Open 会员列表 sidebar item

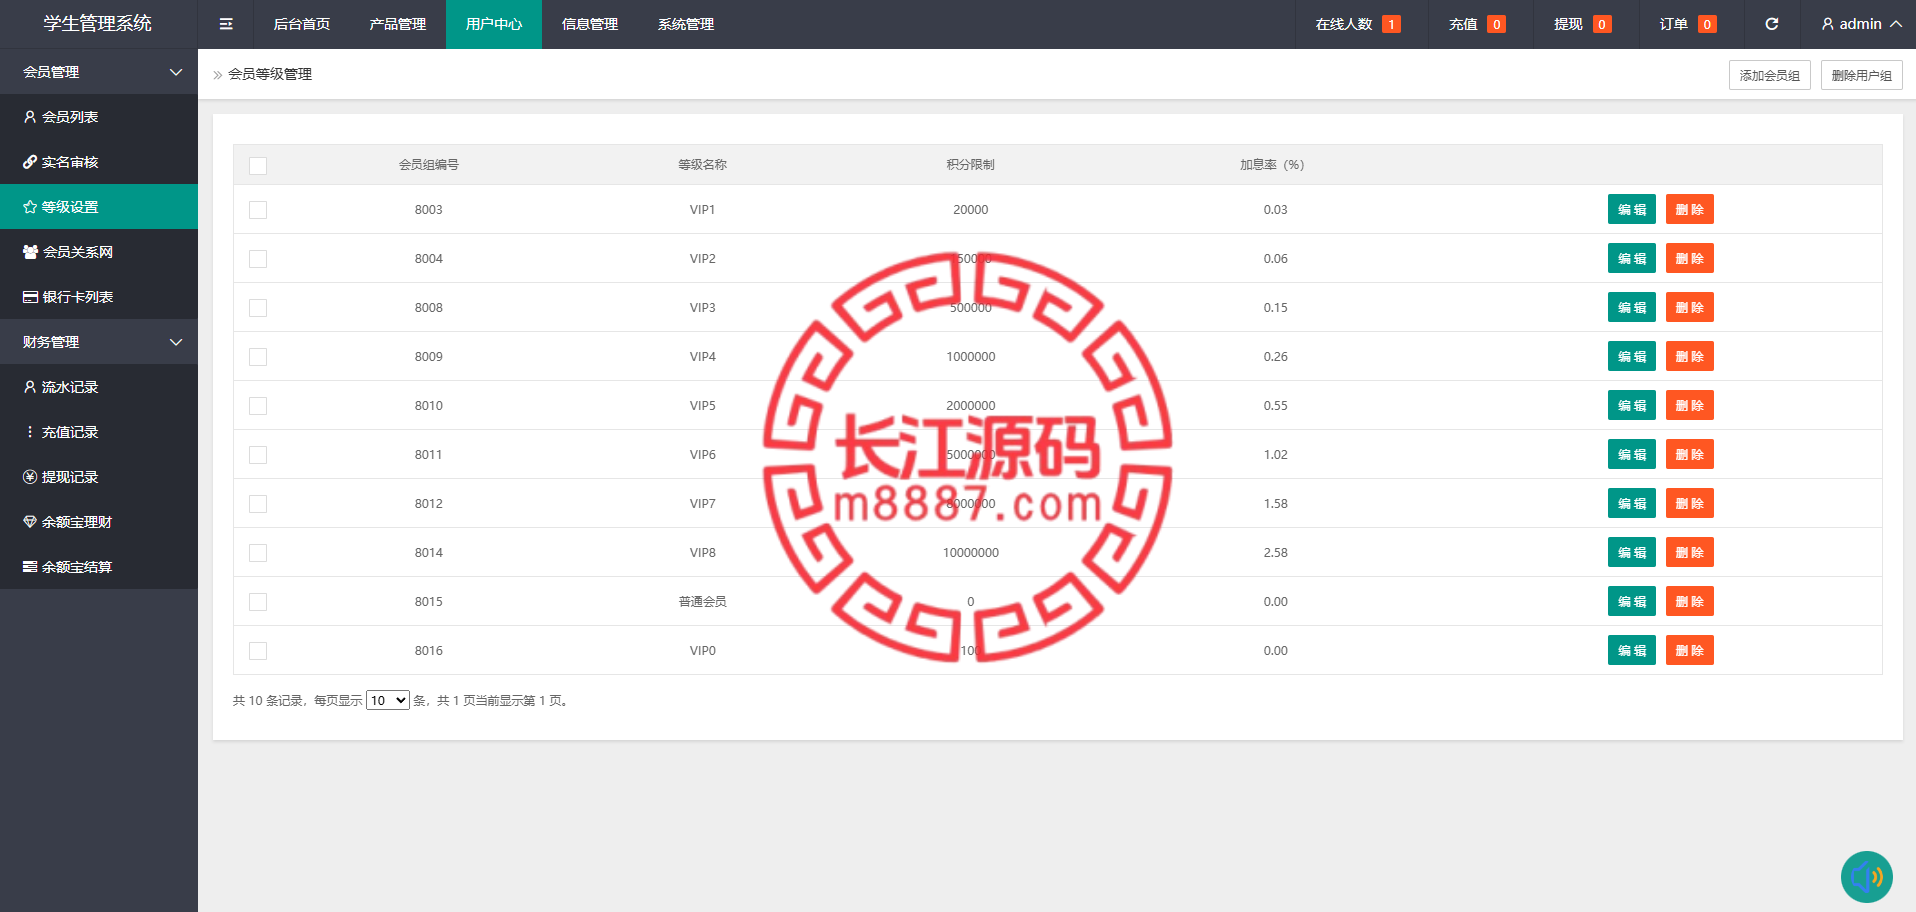tap(99, 117)
